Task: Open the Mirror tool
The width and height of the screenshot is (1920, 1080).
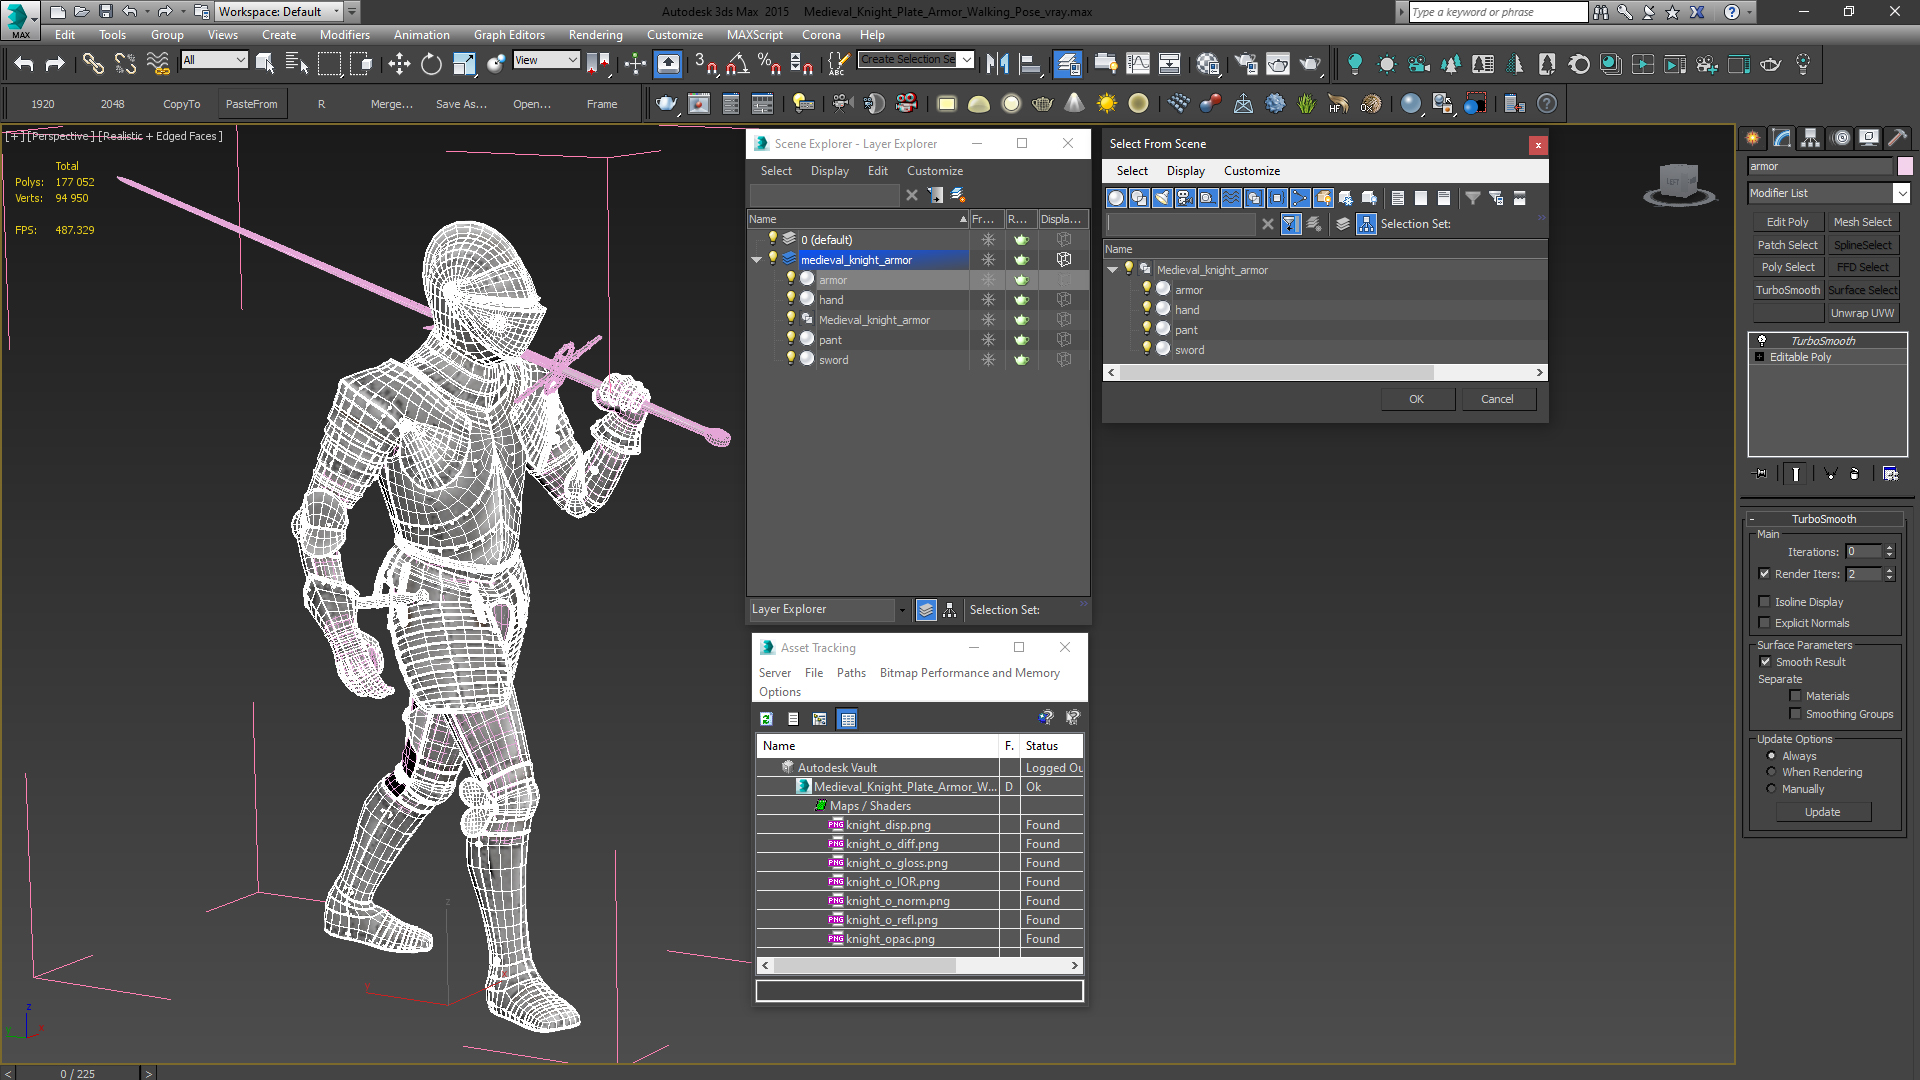Action: (x=997, y=65)
